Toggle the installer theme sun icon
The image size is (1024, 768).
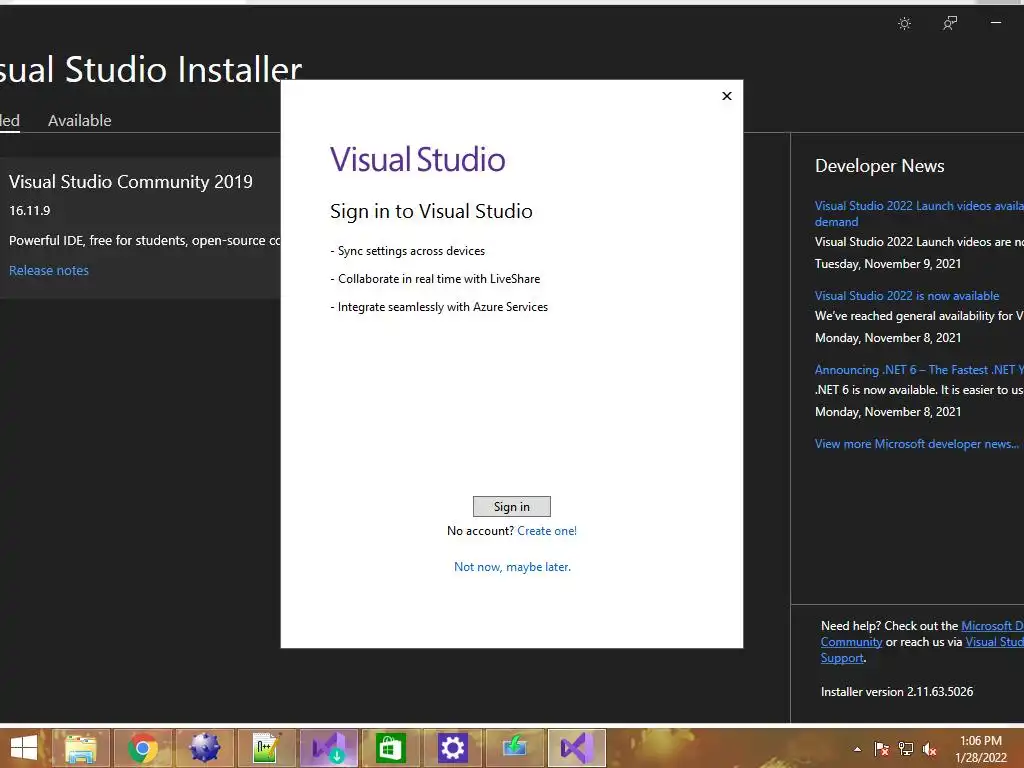[x=904, y=24]
